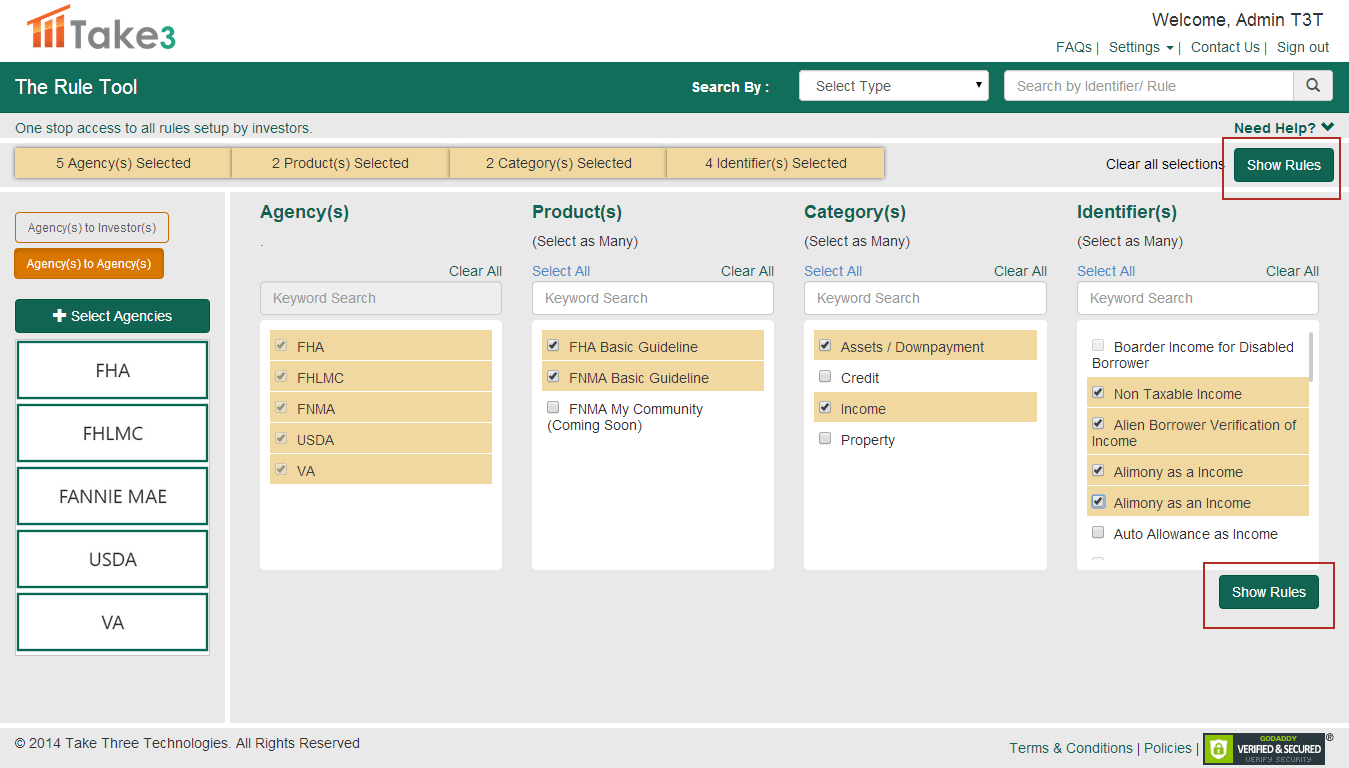This screenshot has width=1349, height=768.
Task: Uncheck the Income category checkbox
Action: pyautogui.click(x=825, y=408)
